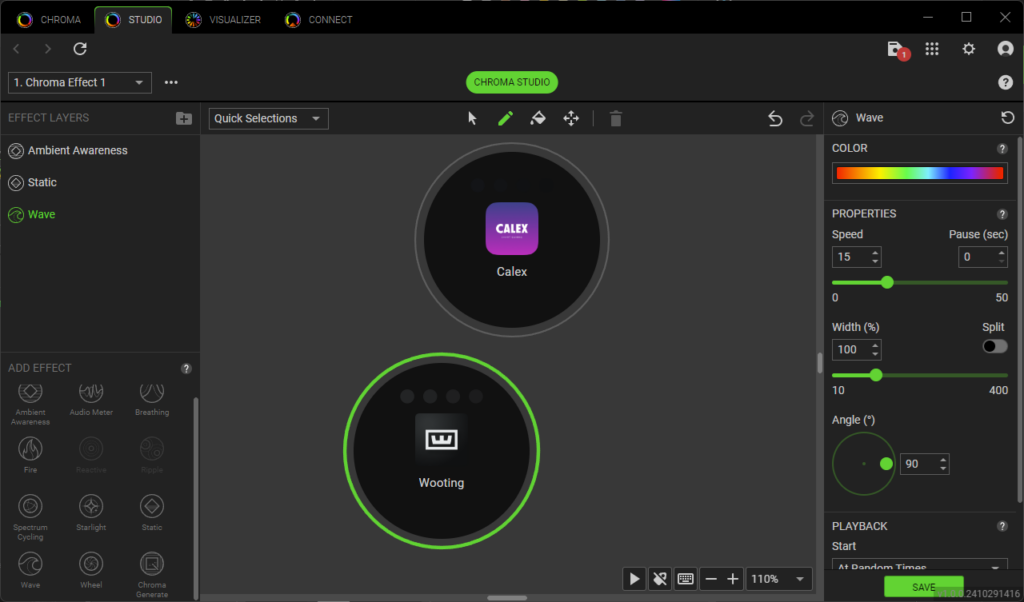Expand the Quick Selections dropdown
The image size is (1024, 602).
coord(268,118)
